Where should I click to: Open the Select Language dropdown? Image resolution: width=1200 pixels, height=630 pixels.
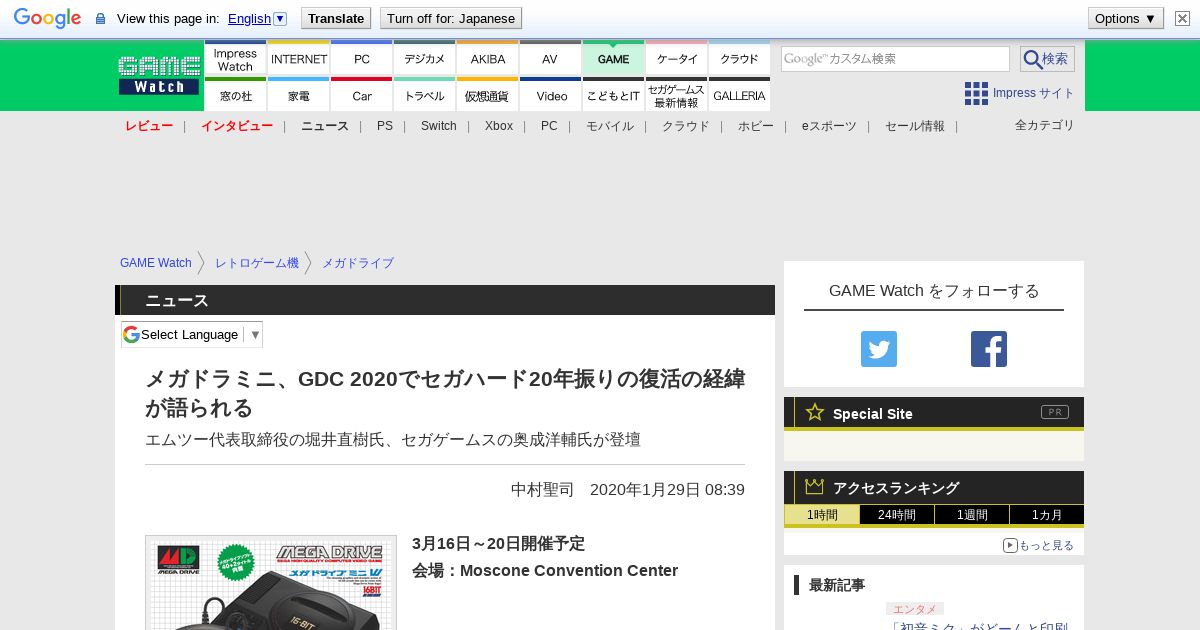point(192,334)
